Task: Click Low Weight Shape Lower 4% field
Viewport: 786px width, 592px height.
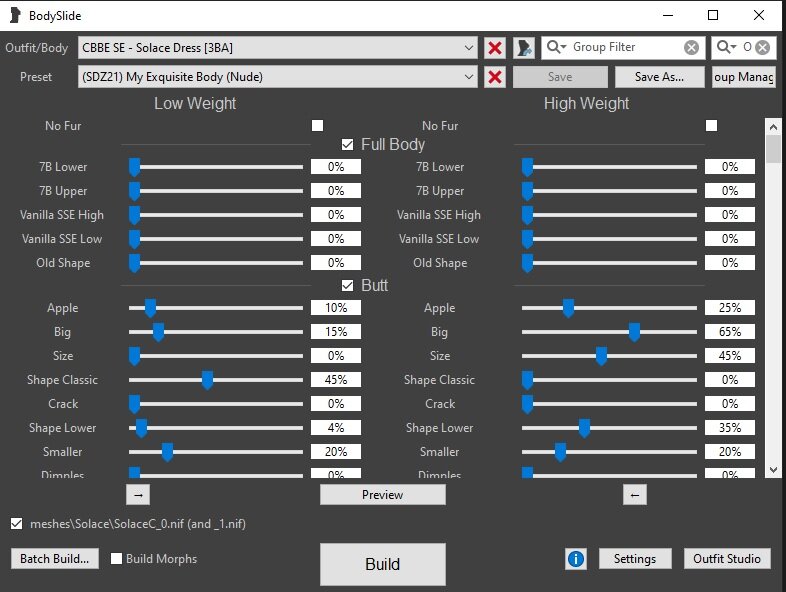Action: pos(336,428)
